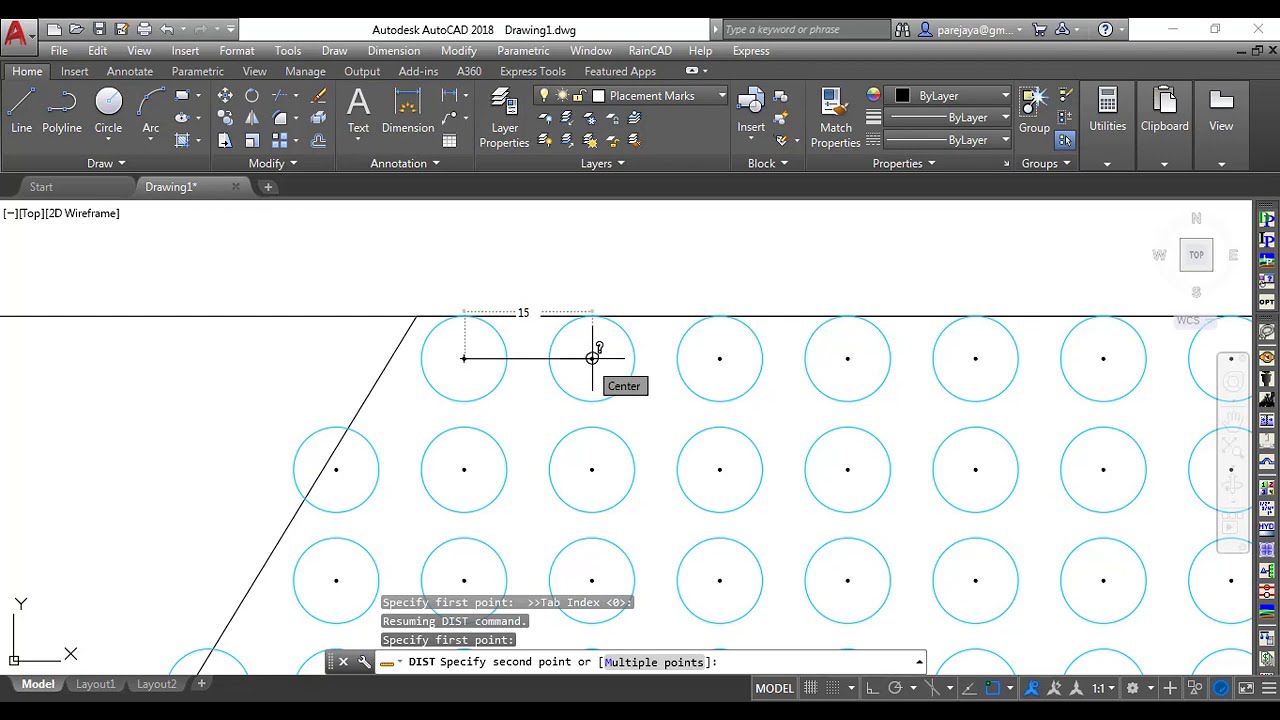Viewport: 1280px width, 720px height.
Task: Click the Table icon in Annotation
Action: click(x=450, y=141)
